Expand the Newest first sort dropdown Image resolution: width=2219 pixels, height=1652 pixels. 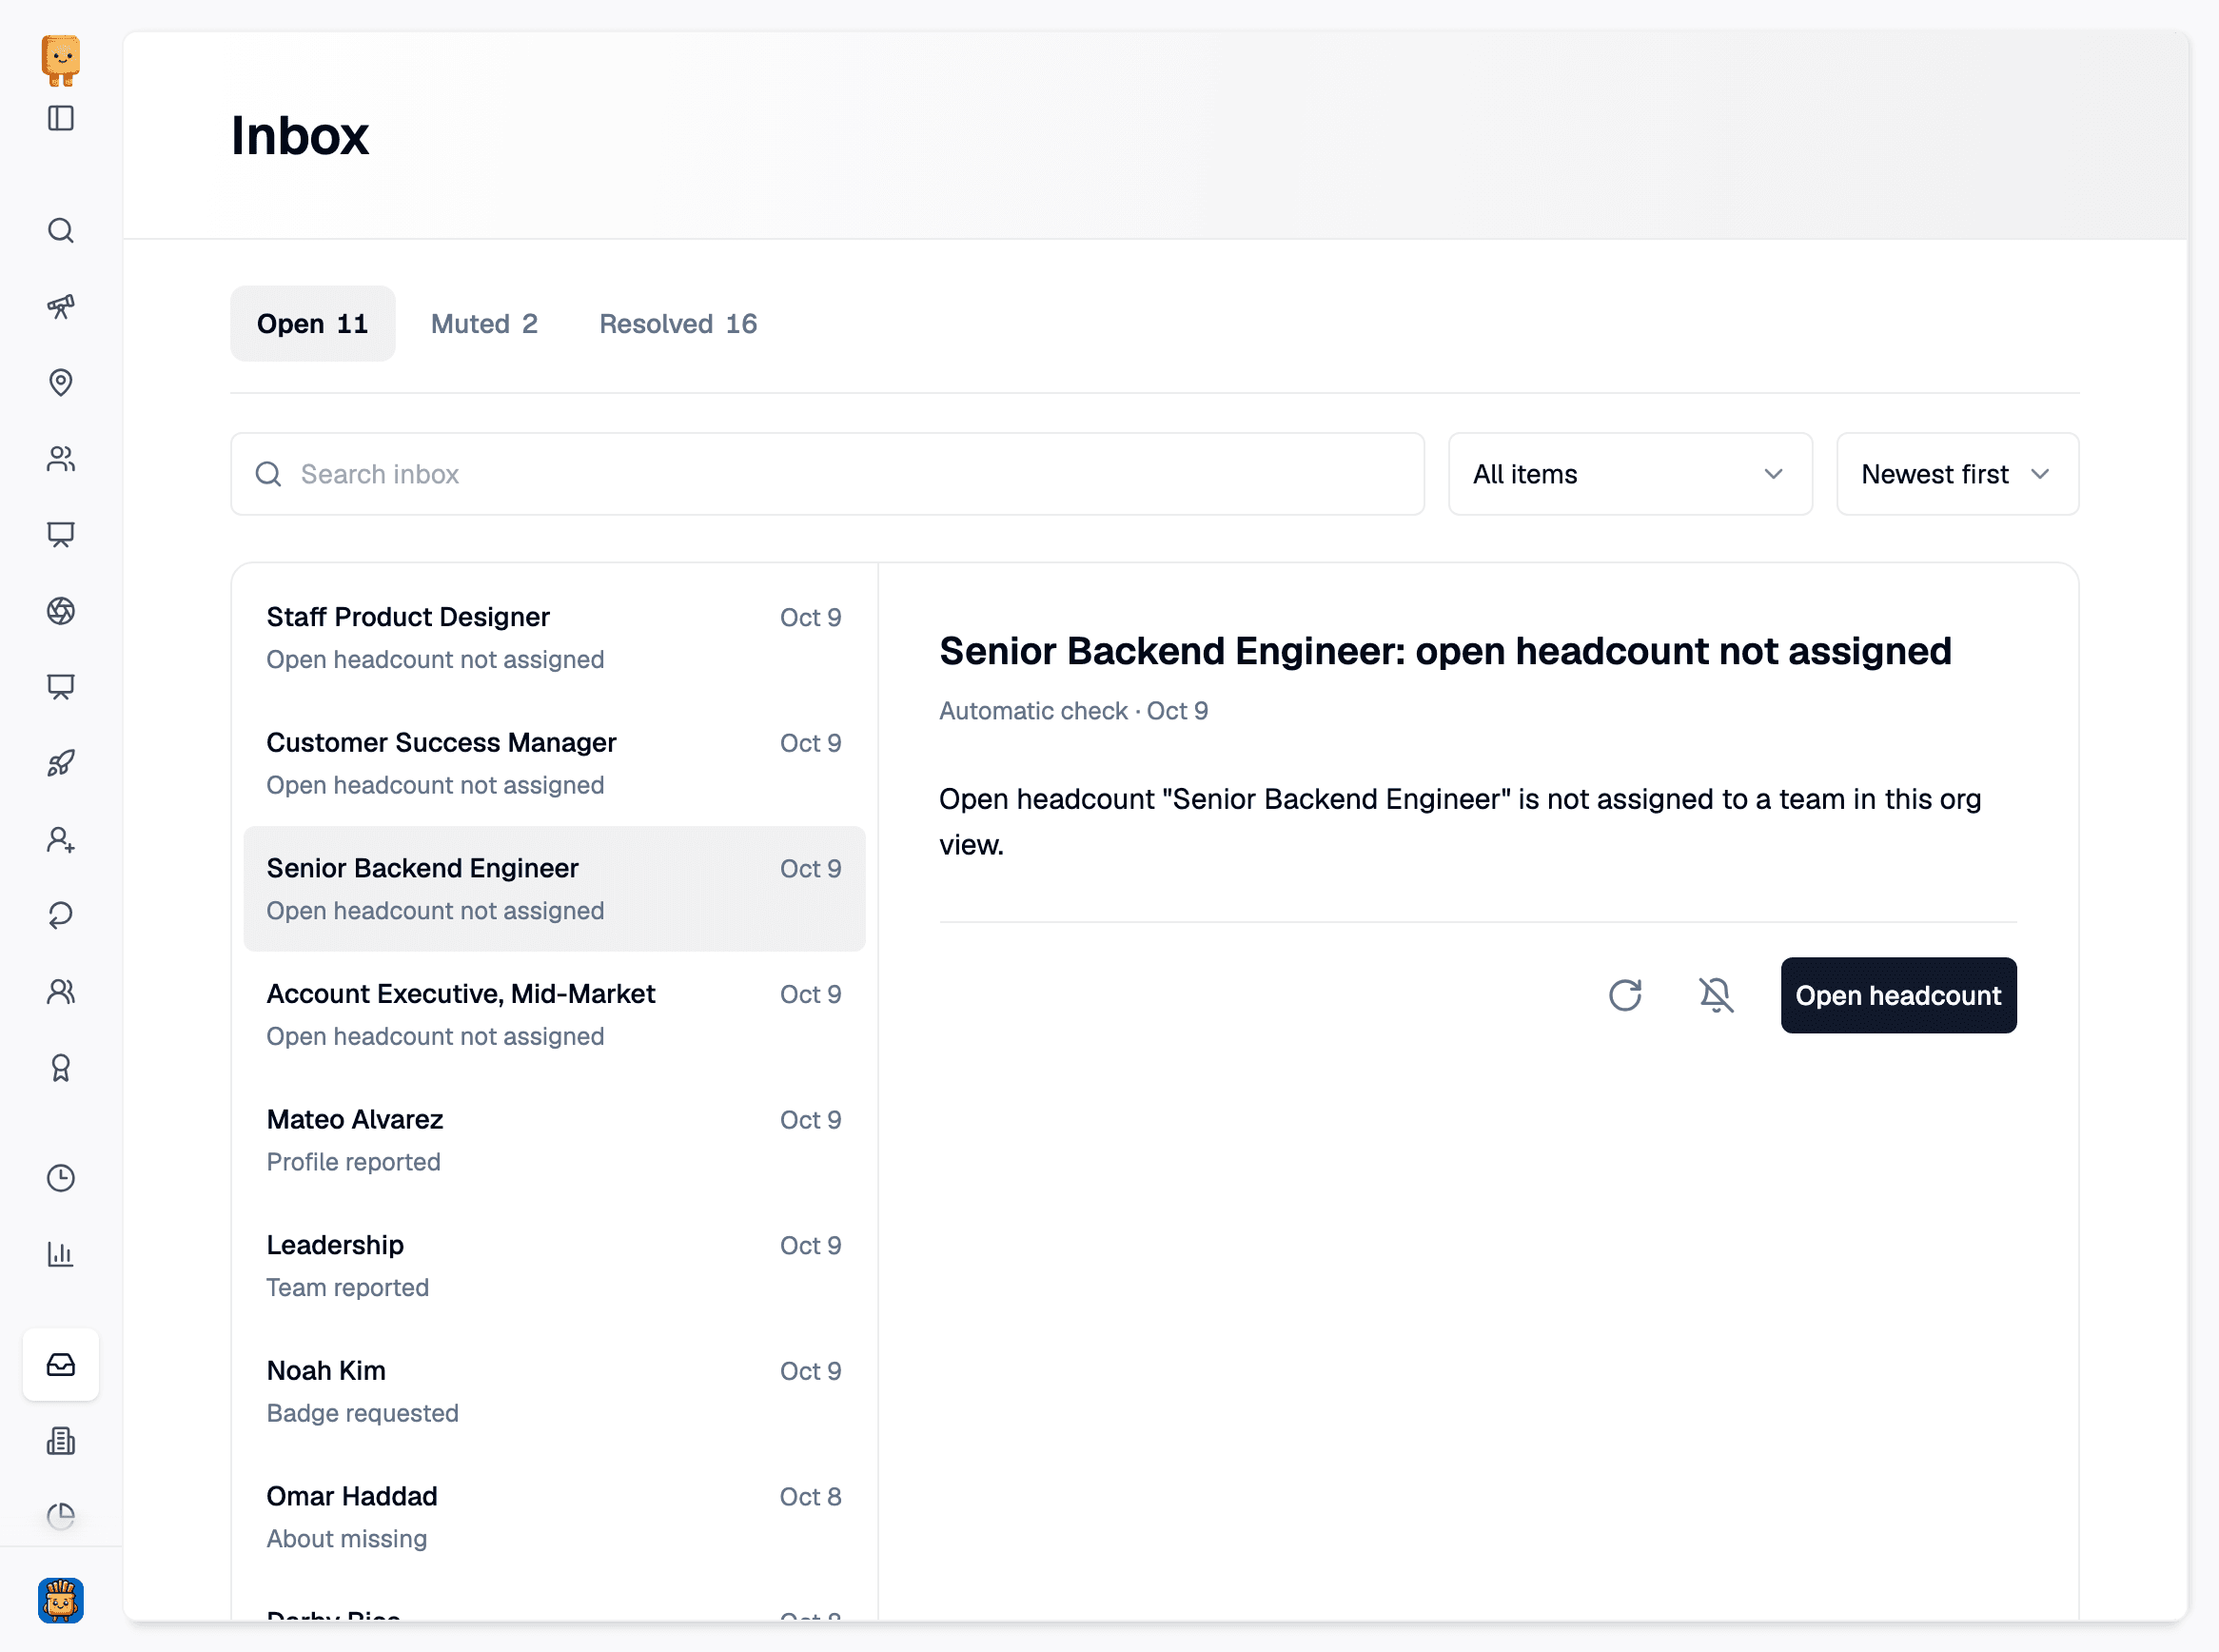1957,474
